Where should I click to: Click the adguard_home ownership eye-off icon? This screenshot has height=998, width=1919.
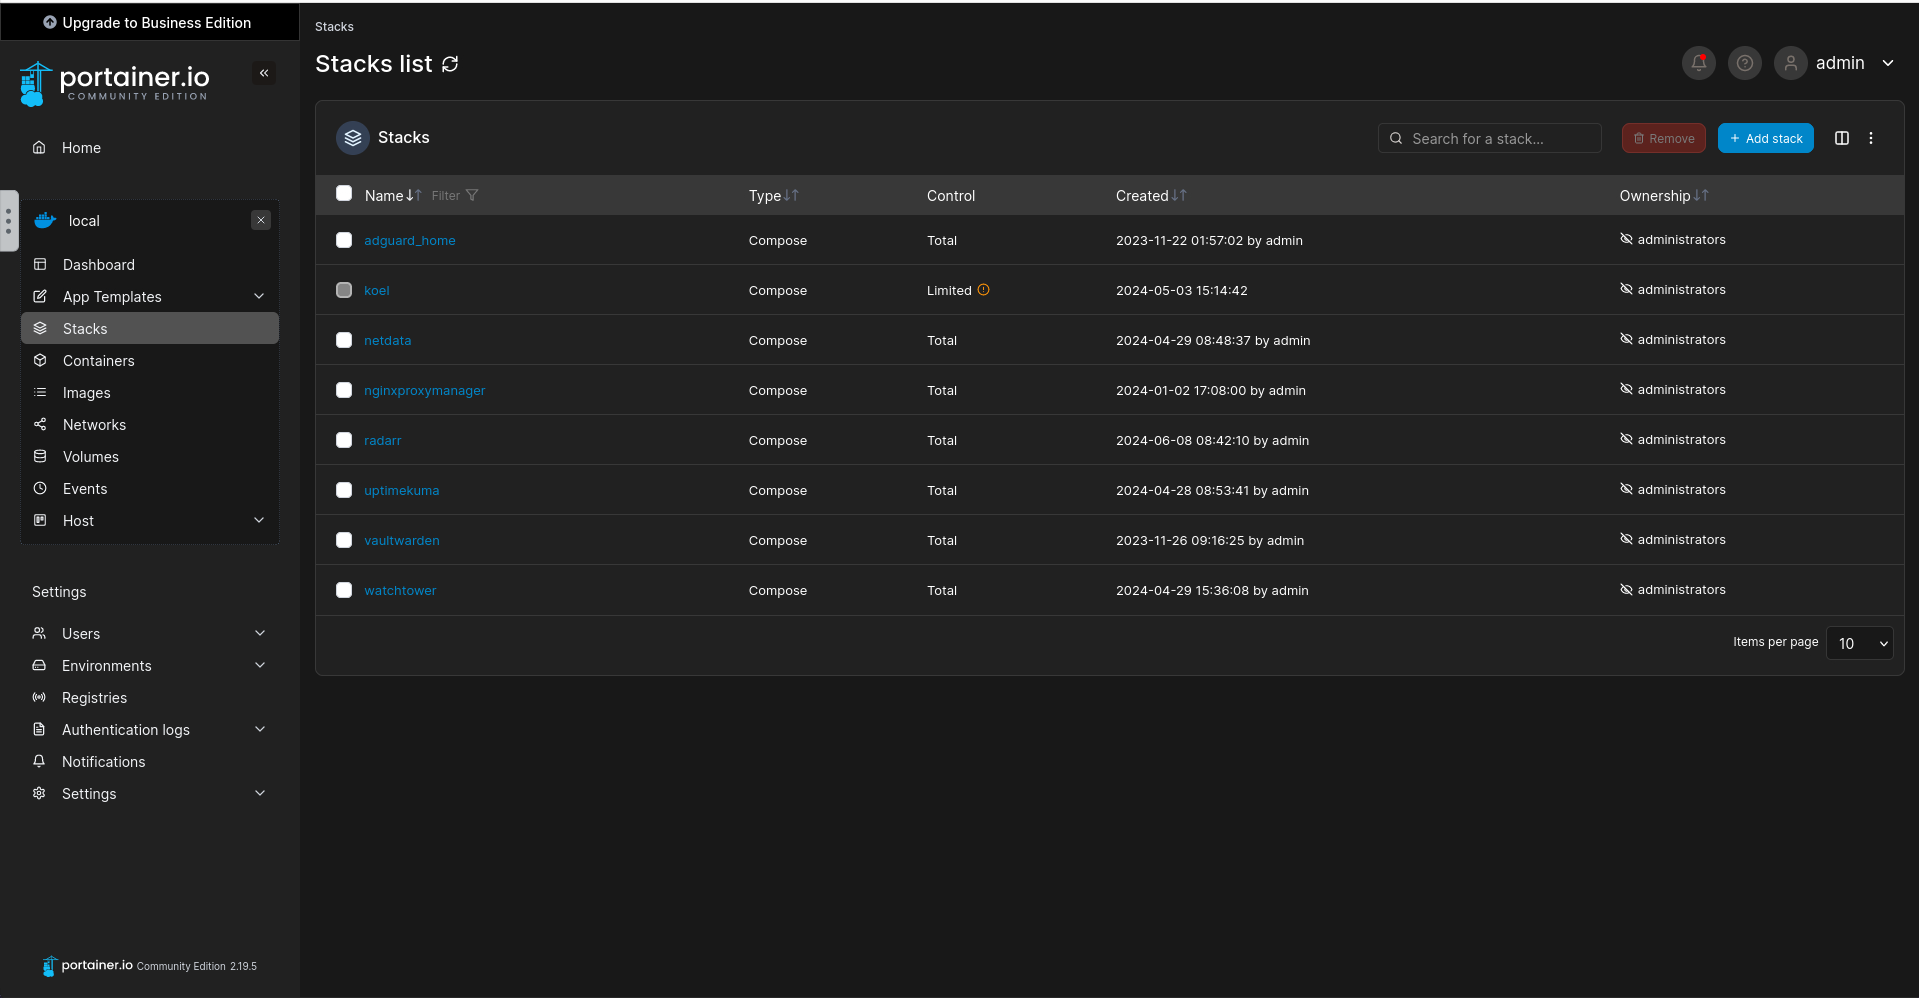coord(1626,239)
